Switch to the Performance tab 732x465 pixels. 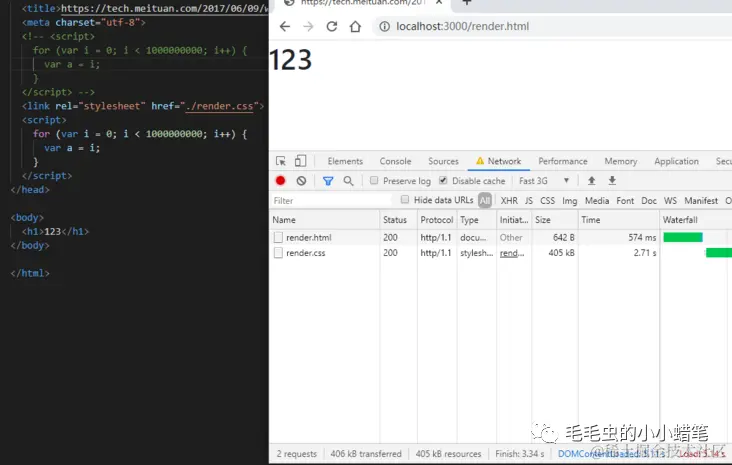(563, 161)
